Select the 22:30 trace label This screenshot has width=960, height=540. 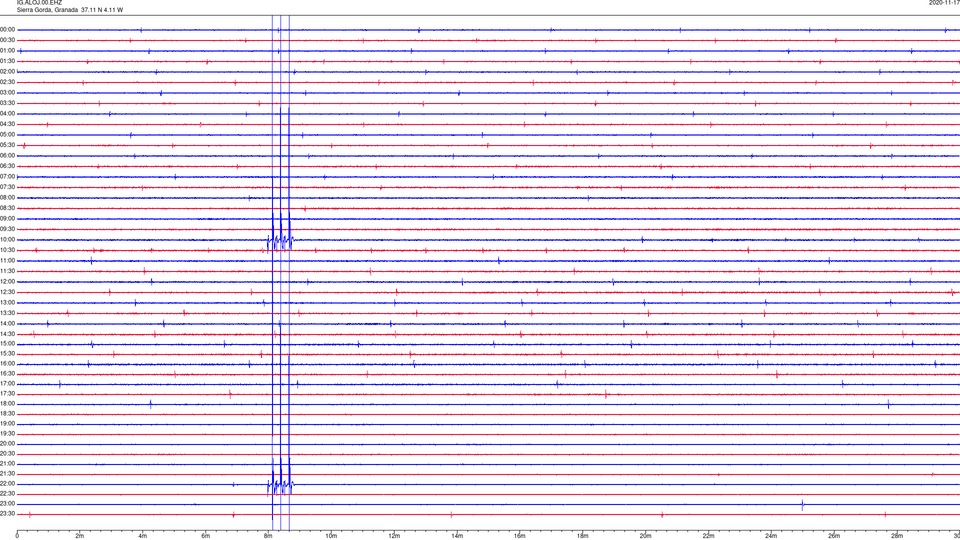click(x=7, y=493)
